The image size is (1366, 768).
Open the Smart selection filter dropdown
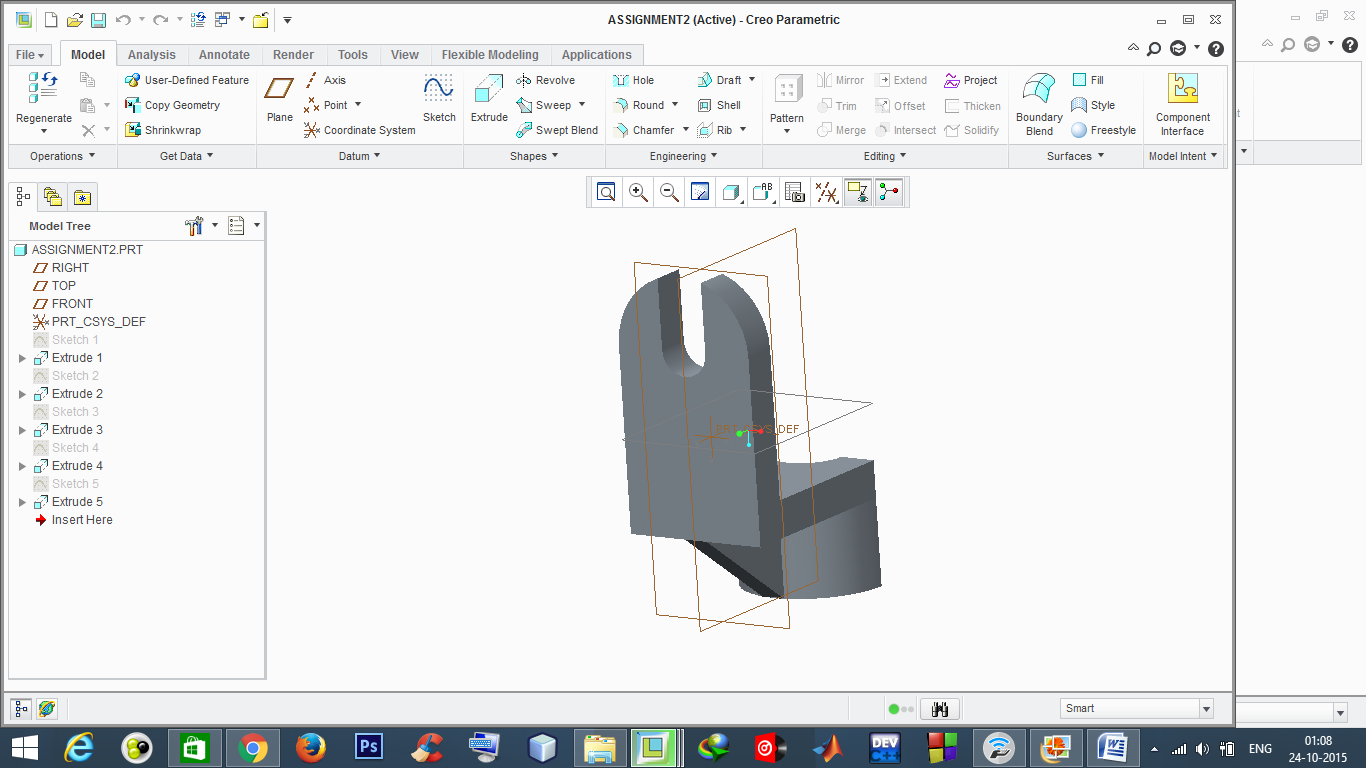(x=1137, y=708)
